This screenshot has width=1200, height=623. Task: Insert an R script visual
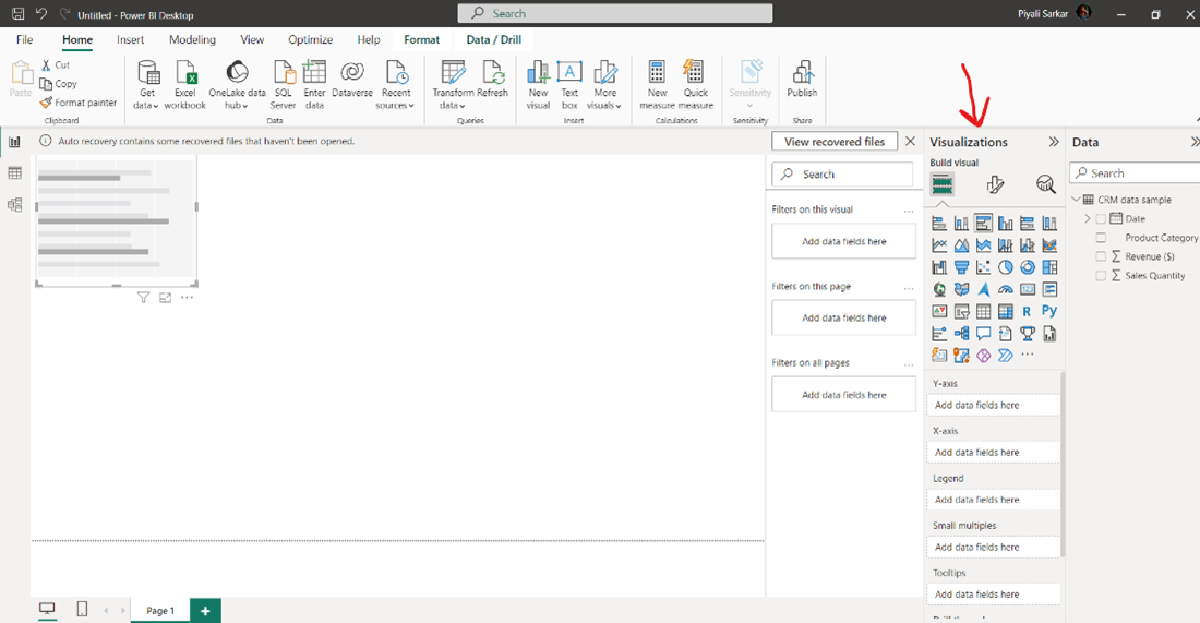click(x=1027, y=311)
